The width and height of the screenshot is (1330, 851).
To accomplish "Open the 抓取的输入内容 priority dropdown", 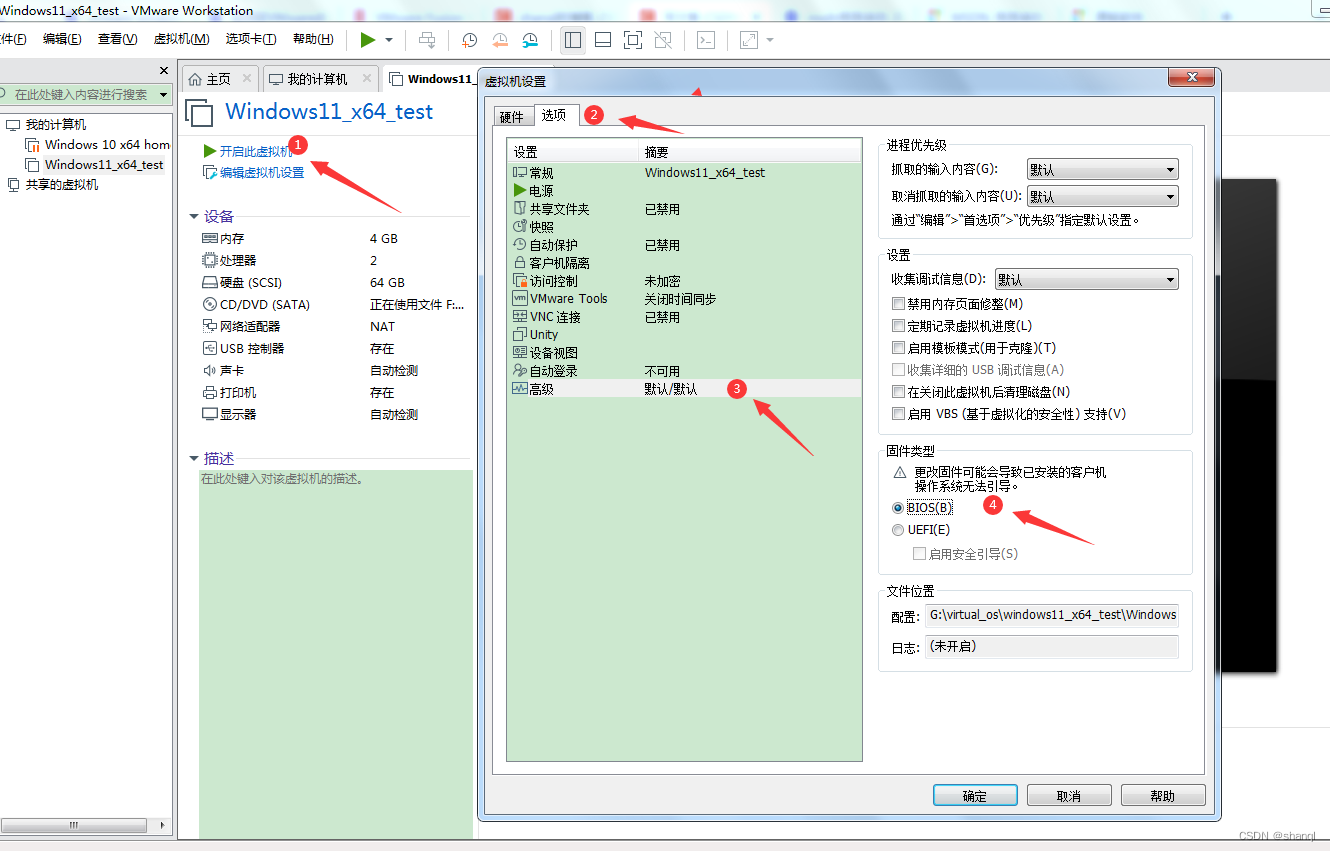I will [x=1102, y=170].
